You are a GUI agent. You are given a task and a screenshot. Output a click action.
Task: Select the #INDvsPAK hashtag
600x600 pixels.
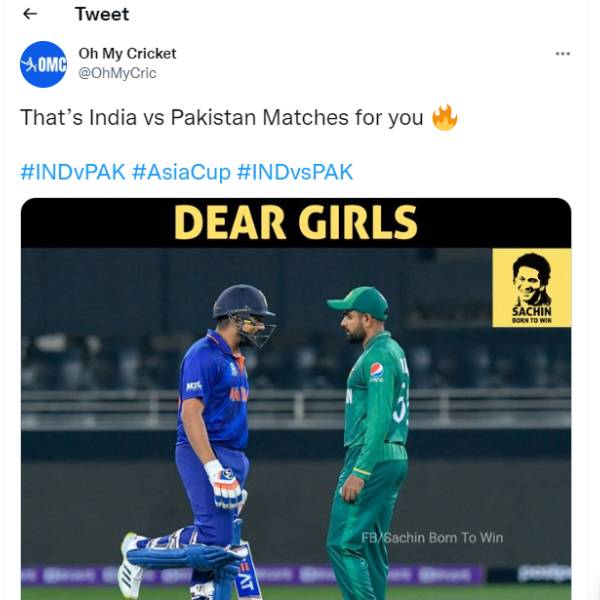[295, 171]
